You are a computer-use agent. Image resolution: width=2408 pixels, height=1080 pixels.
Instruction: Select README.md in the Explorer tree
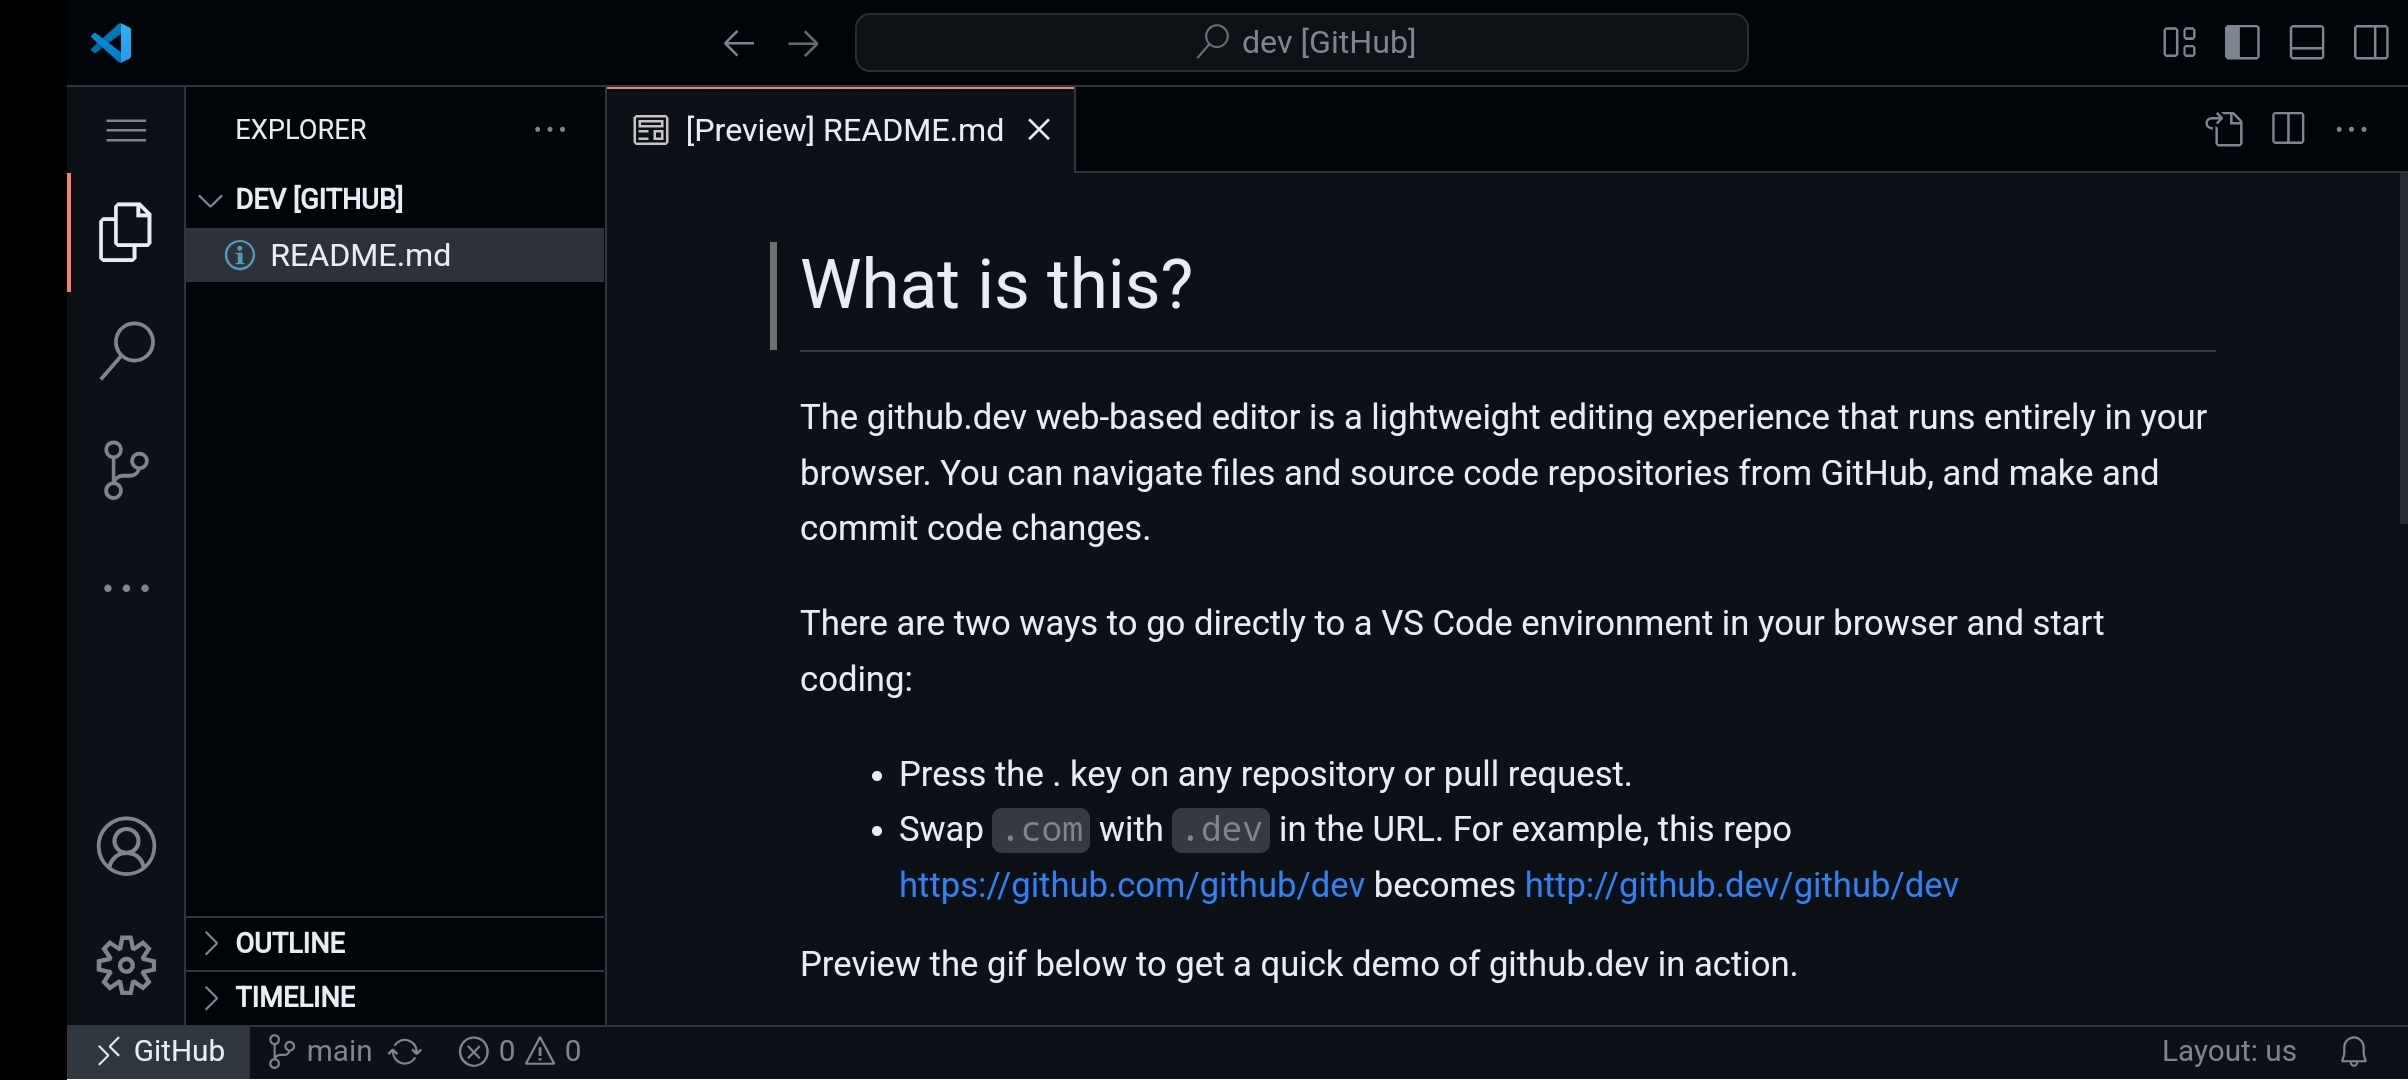coord(395,255)
